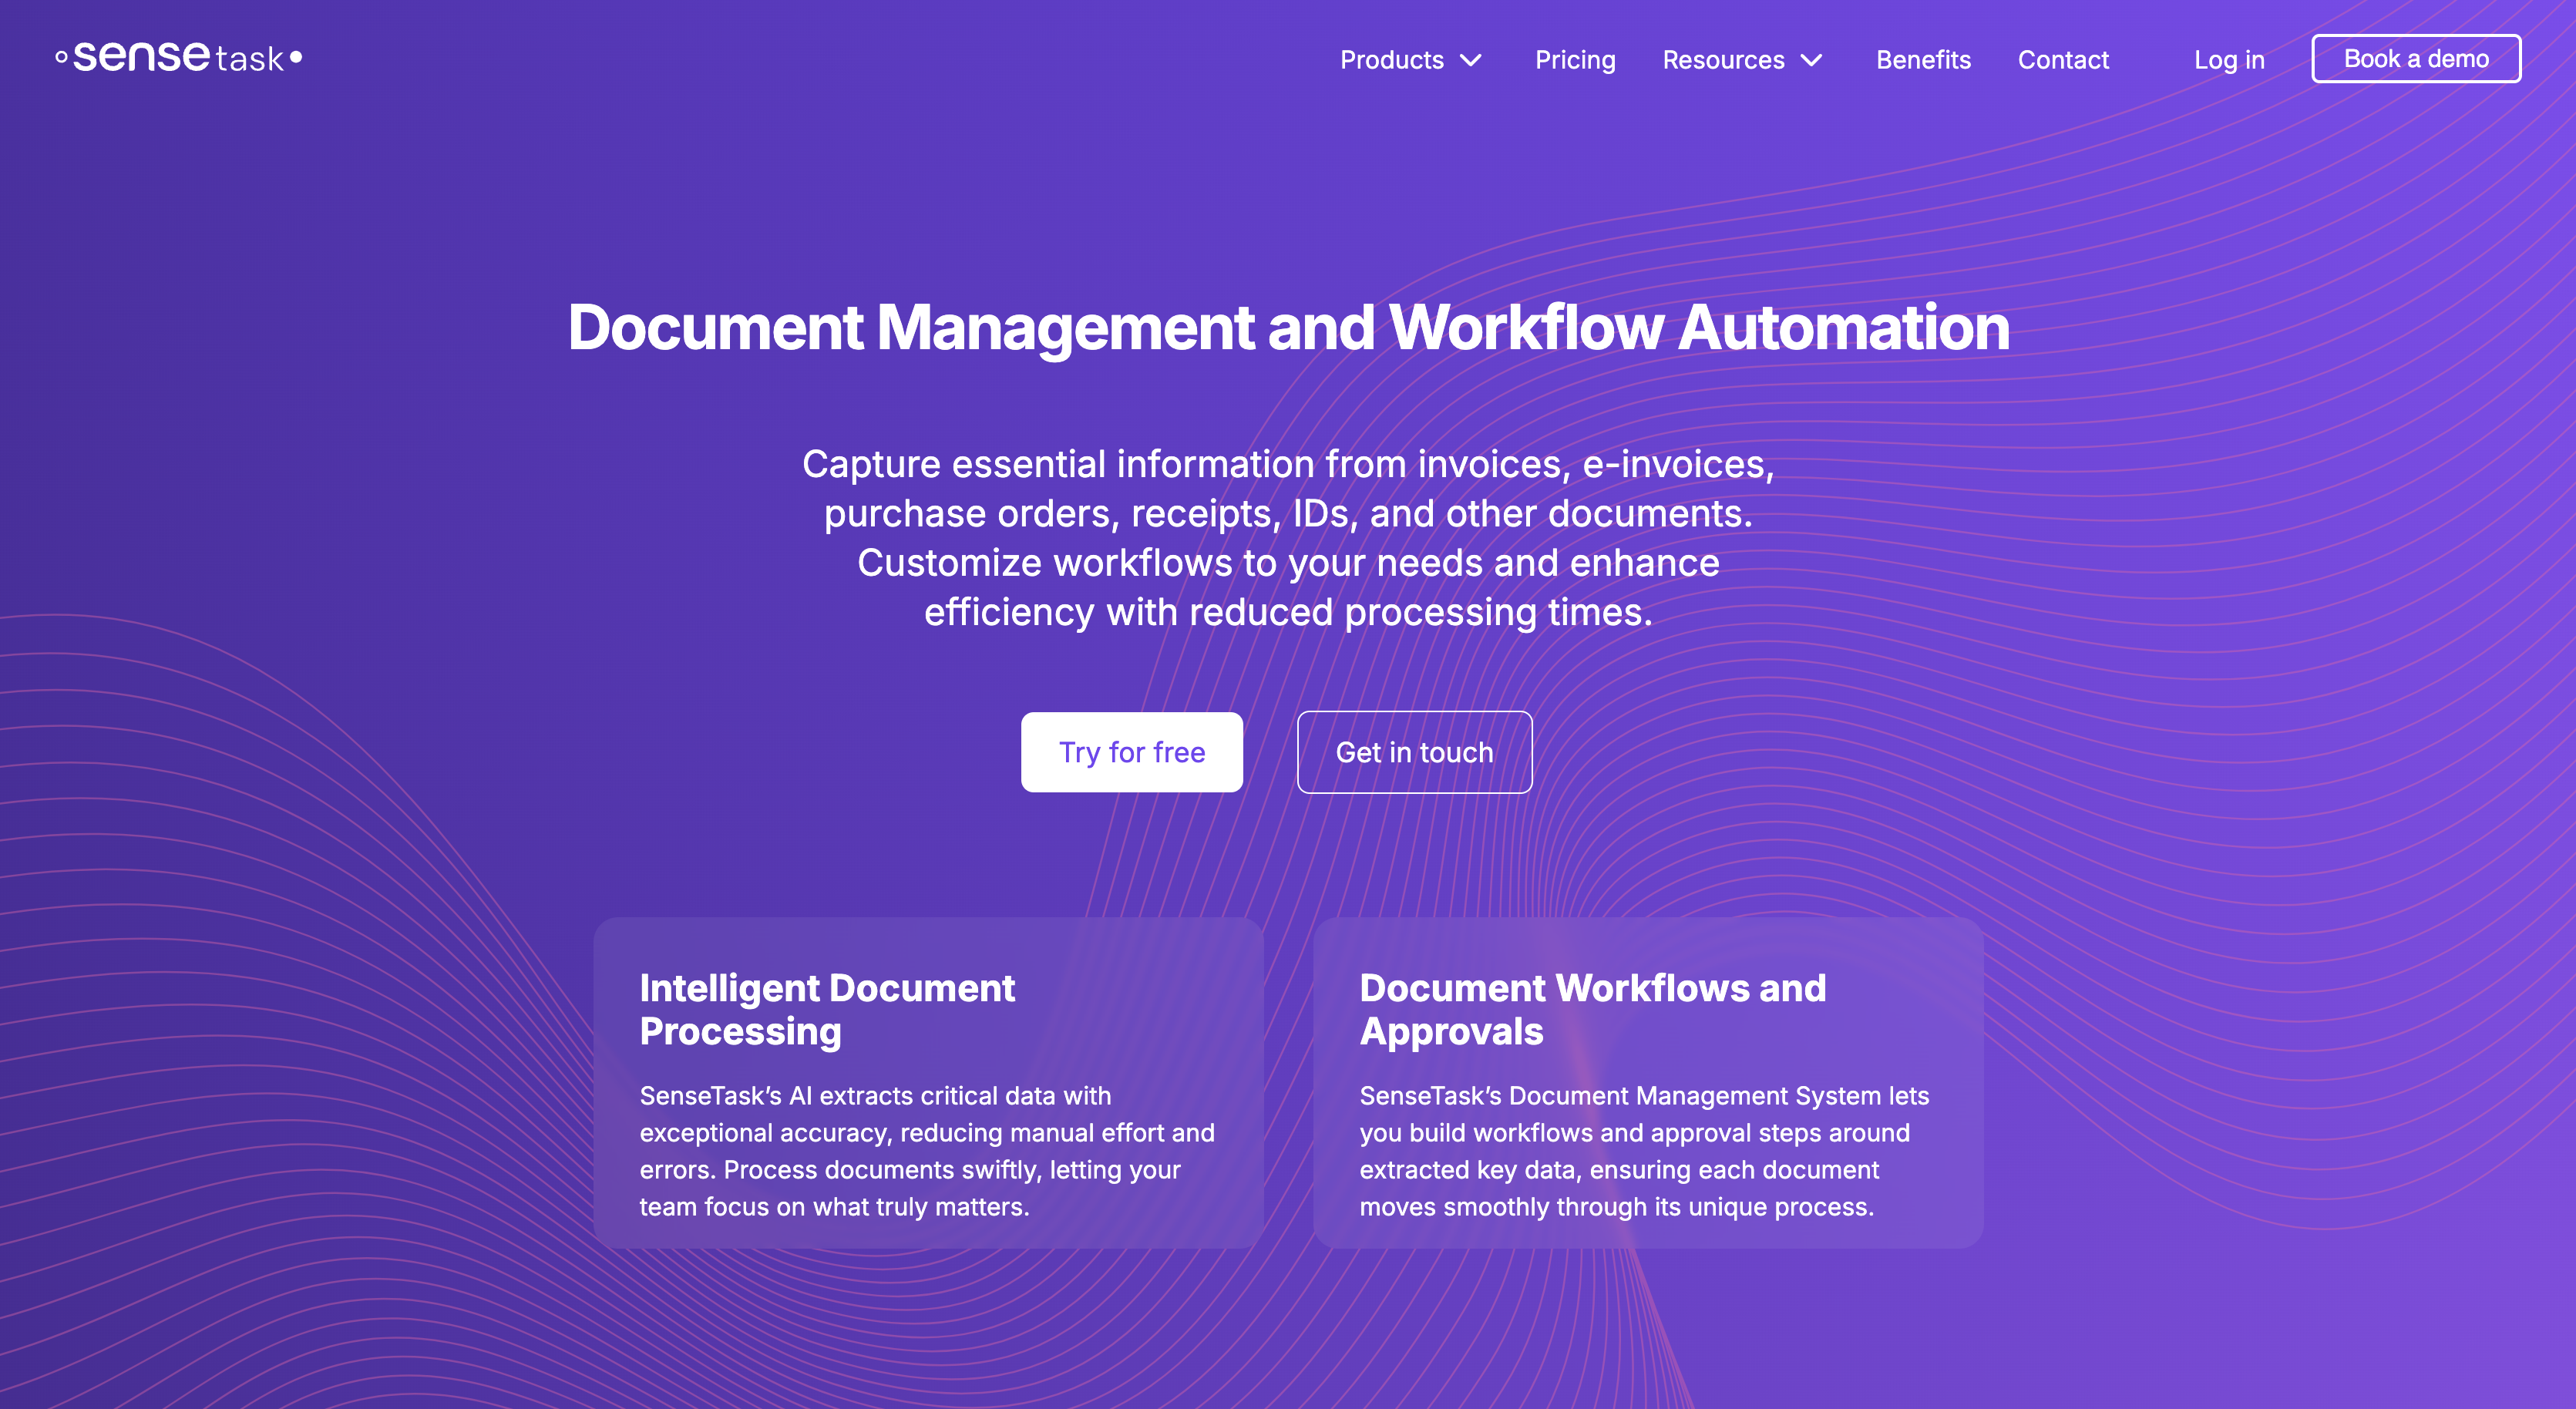Go to the Contact page
This screenshot has height=1409, width=2576.
pos(2063,60)
